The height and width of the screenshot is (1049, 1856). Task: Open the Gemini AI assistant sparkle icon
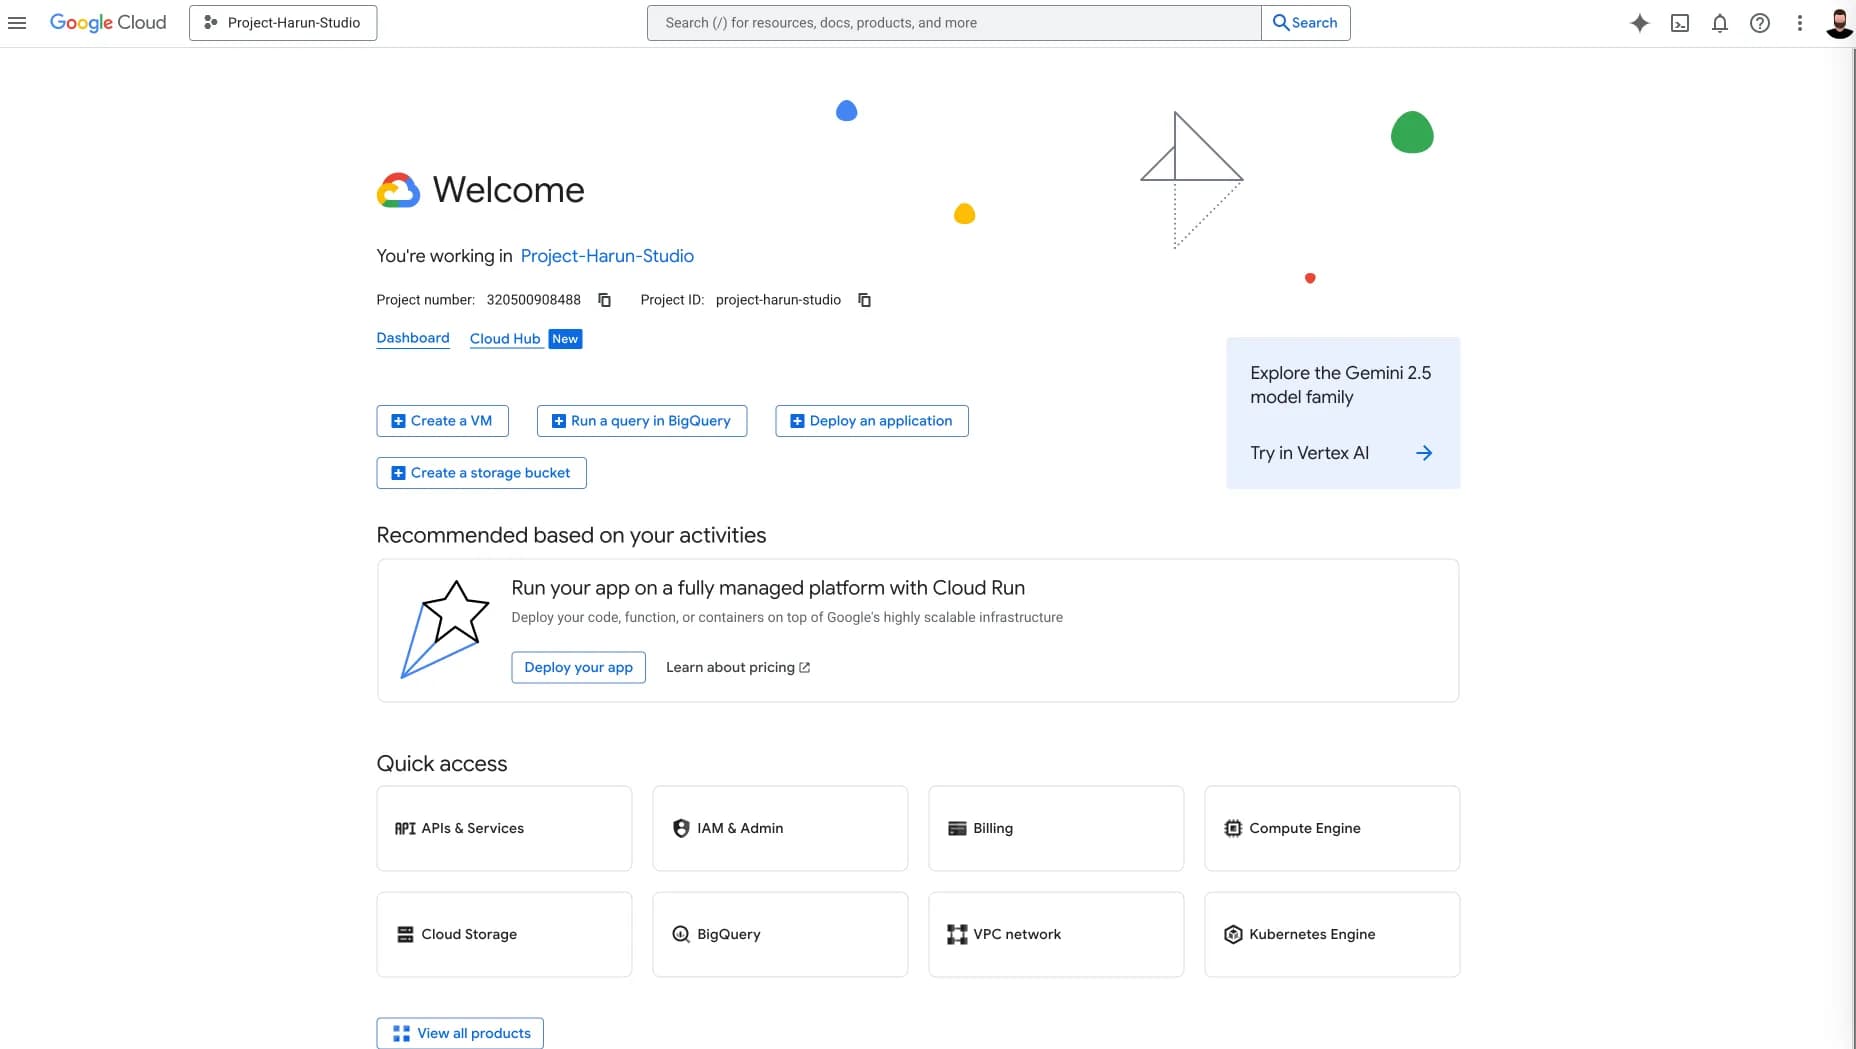[x=1639, y=23]
